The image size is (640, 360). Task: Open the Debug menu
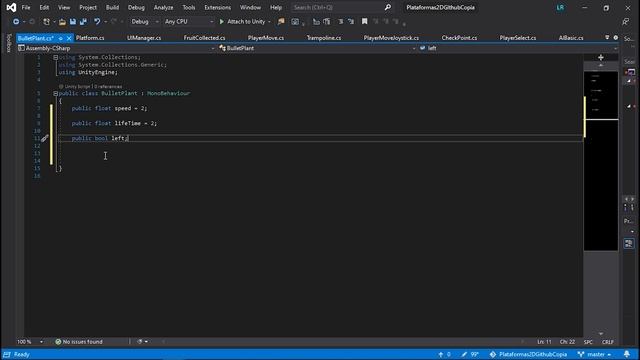tap(136, 7)
